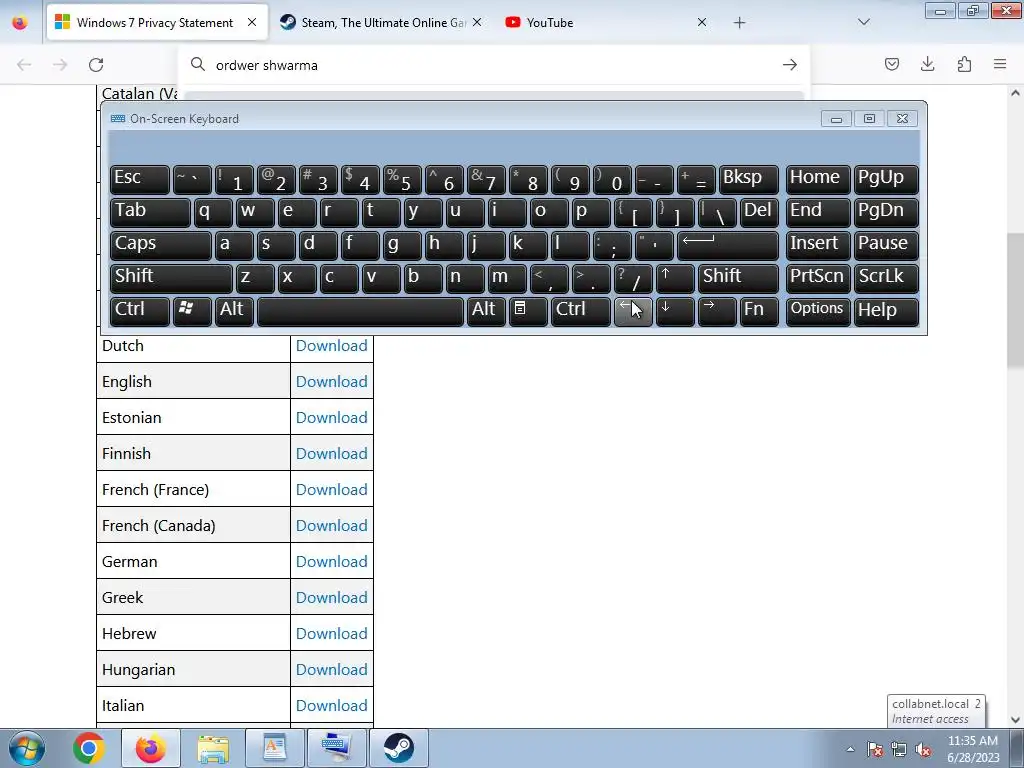Viewport: 1024px width, 768px height.
Task: Click the space bar on On-Screen Keyboard
Action: [360, 311]
